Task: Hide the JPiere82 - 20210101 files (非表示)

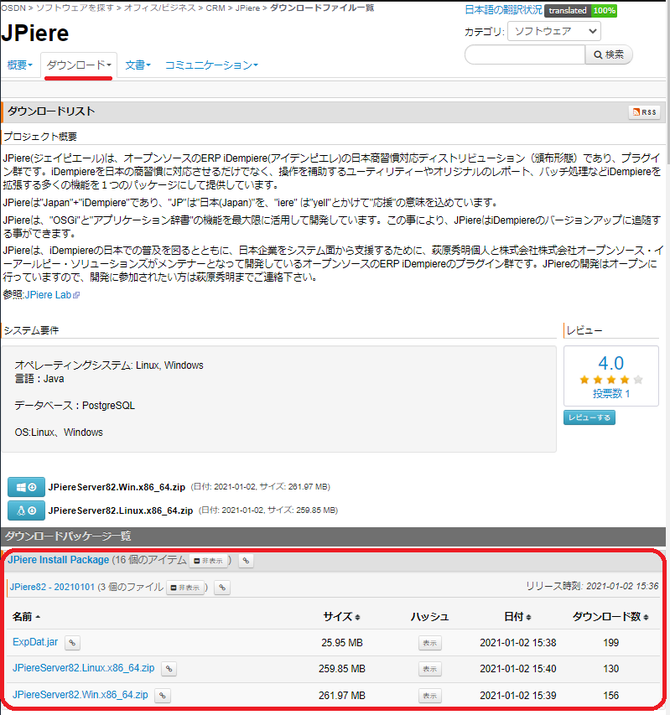Action: pyautogui.click(x=185, y=587)
